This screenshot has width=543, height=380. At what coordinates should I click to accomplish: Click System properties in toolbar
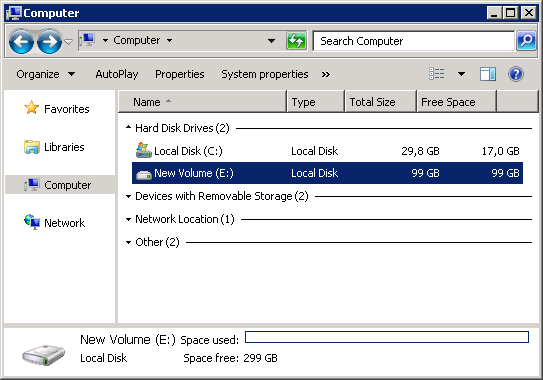(265, 74)
